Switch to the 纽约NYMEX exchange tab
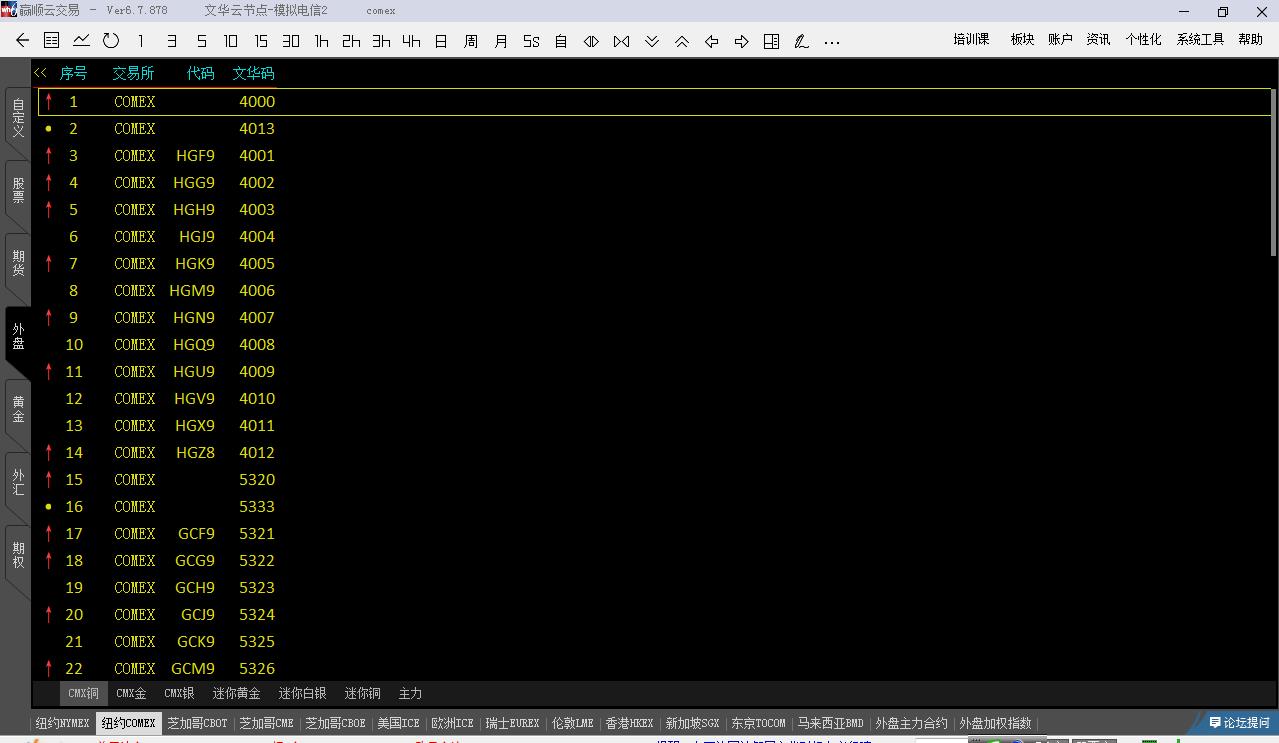The height and width of the screenshot is (743, 1279). coord(62,723)
